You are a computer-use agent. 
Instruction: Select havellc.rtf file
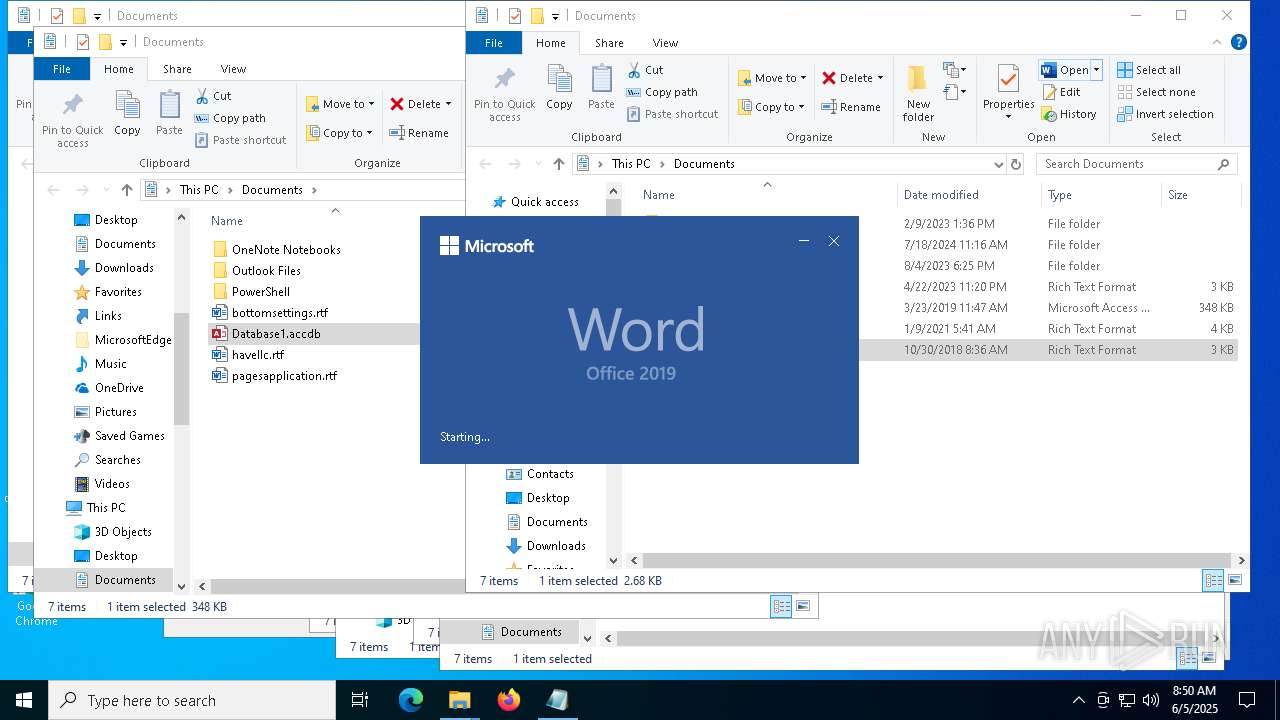(258, 355)
